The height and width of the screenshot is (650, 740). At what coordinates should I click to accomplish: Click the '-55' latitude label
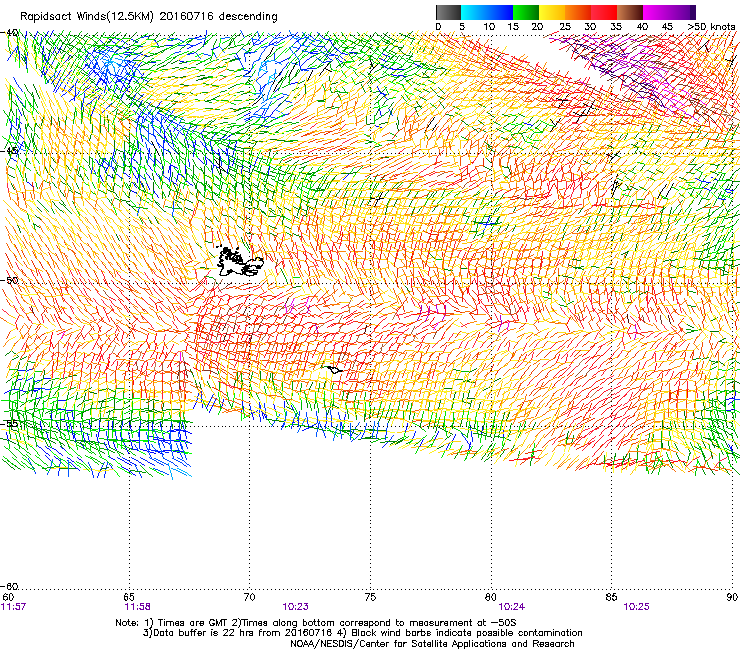pos(10,424)
